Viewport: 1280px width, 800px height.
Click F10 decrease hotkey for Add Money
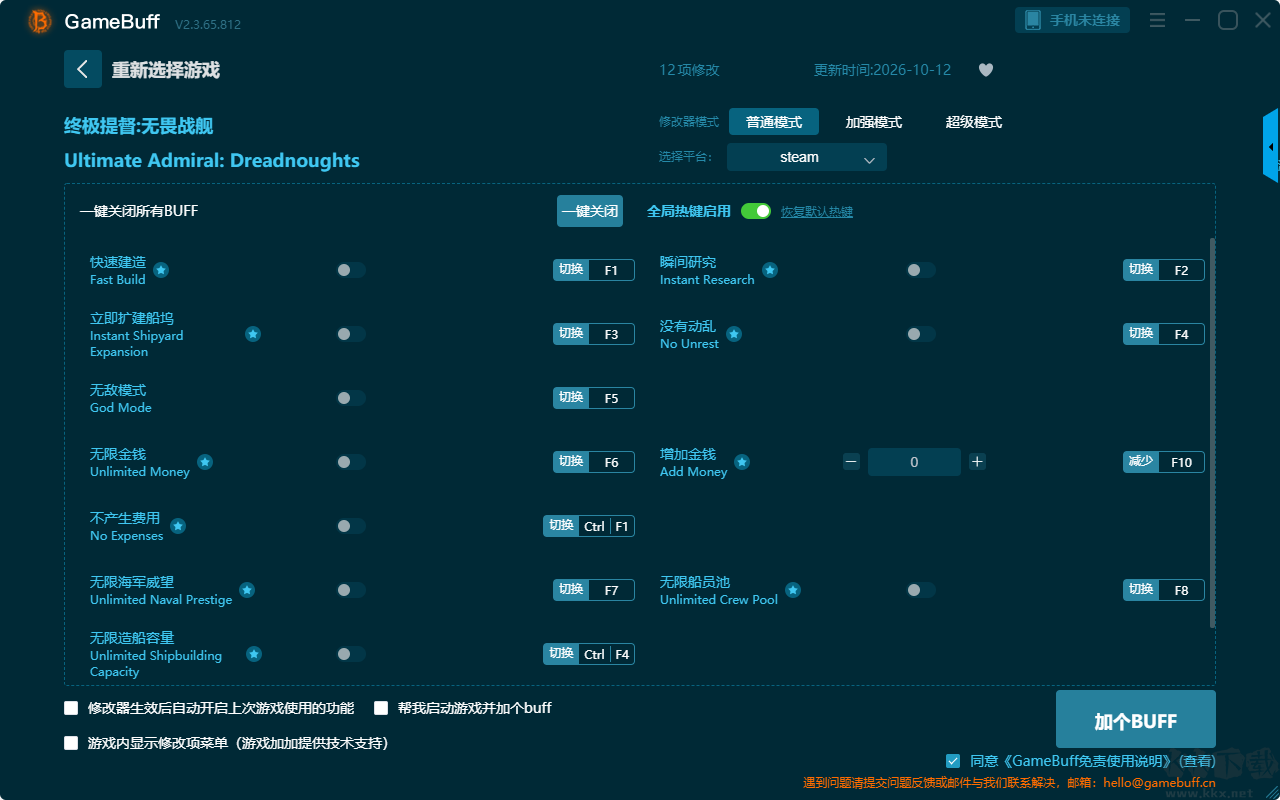tap(1164, 462)
